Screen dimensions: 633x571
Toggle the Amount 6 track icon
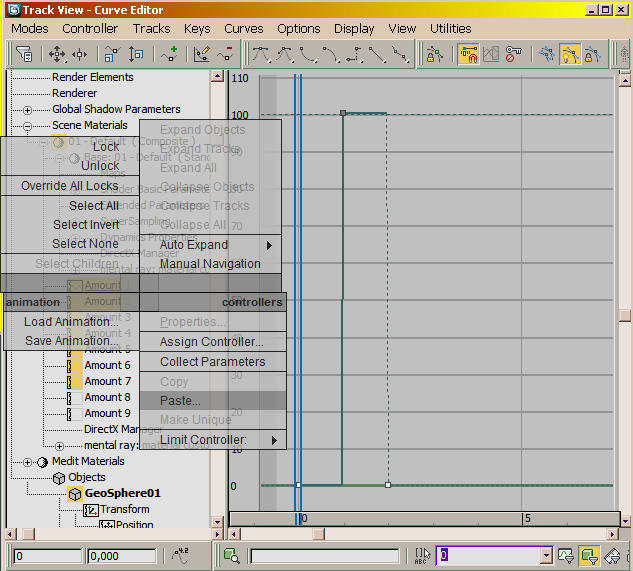(74, 366)
